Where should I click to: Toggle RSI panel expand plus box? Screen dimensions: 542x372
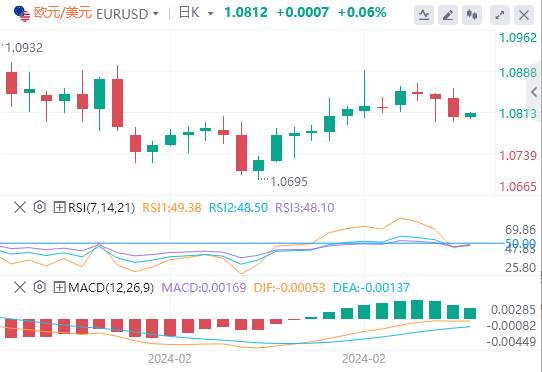point(59,207)
